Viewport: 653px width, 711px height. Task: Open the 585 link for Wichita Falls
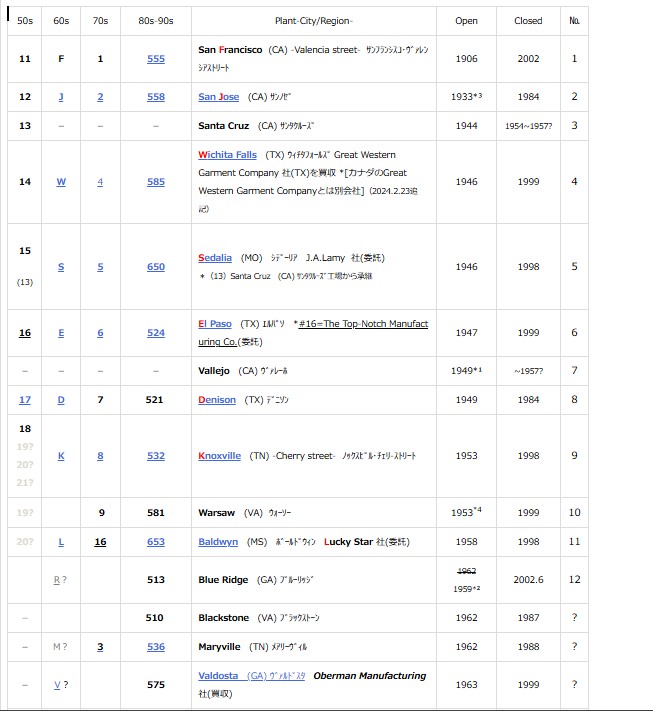tap(156, 182)
